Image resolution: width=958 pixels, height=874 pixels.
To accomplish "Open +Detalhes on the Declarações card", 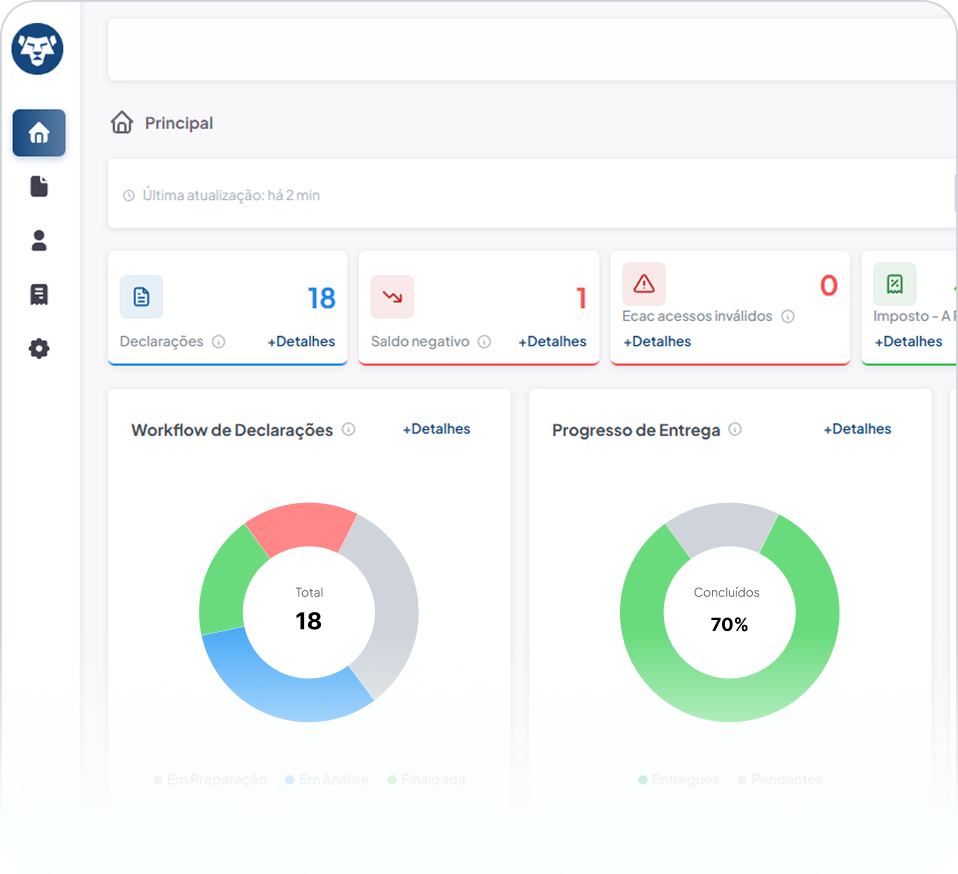I will 301,342.
